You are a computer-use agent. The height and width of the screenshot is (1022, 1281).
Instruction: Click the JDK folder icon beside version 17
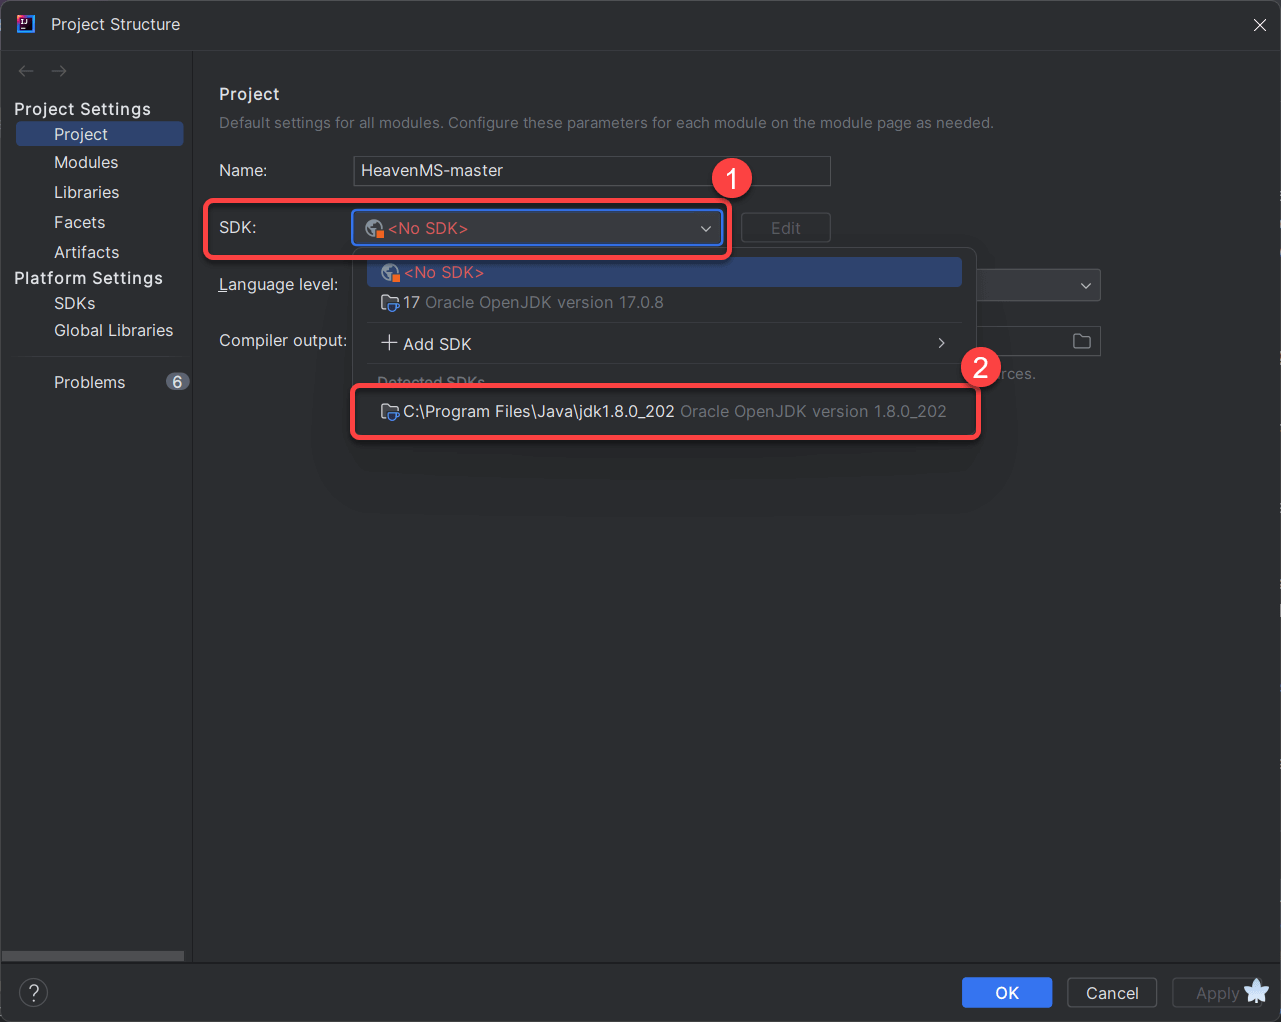390,302
